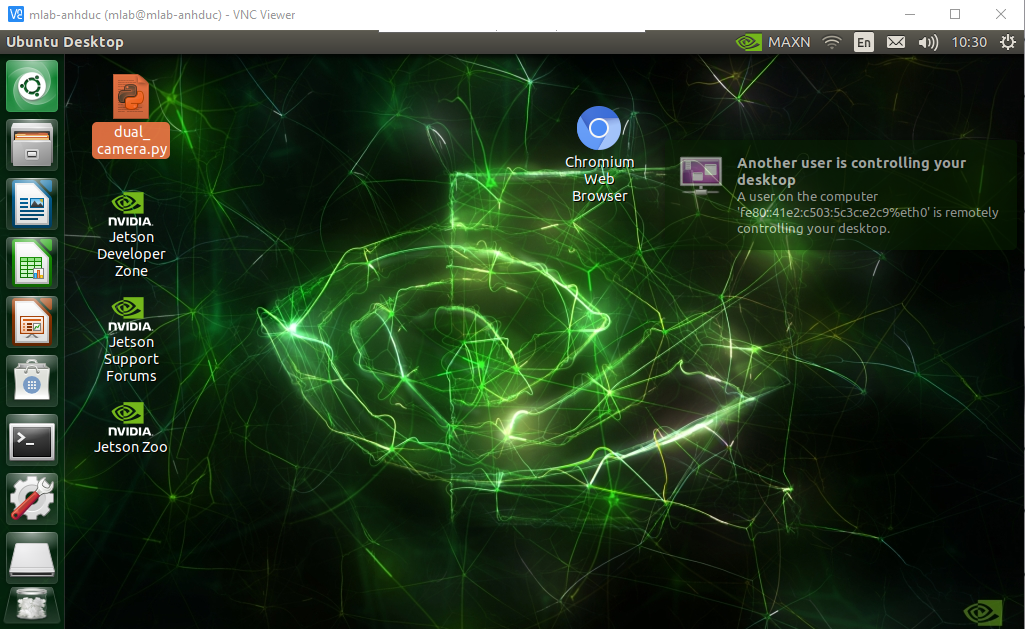This screenshot has height=629, width=1025.
Task: Click the Ubuntu Desktop panel title
Action: pos(65,42)
